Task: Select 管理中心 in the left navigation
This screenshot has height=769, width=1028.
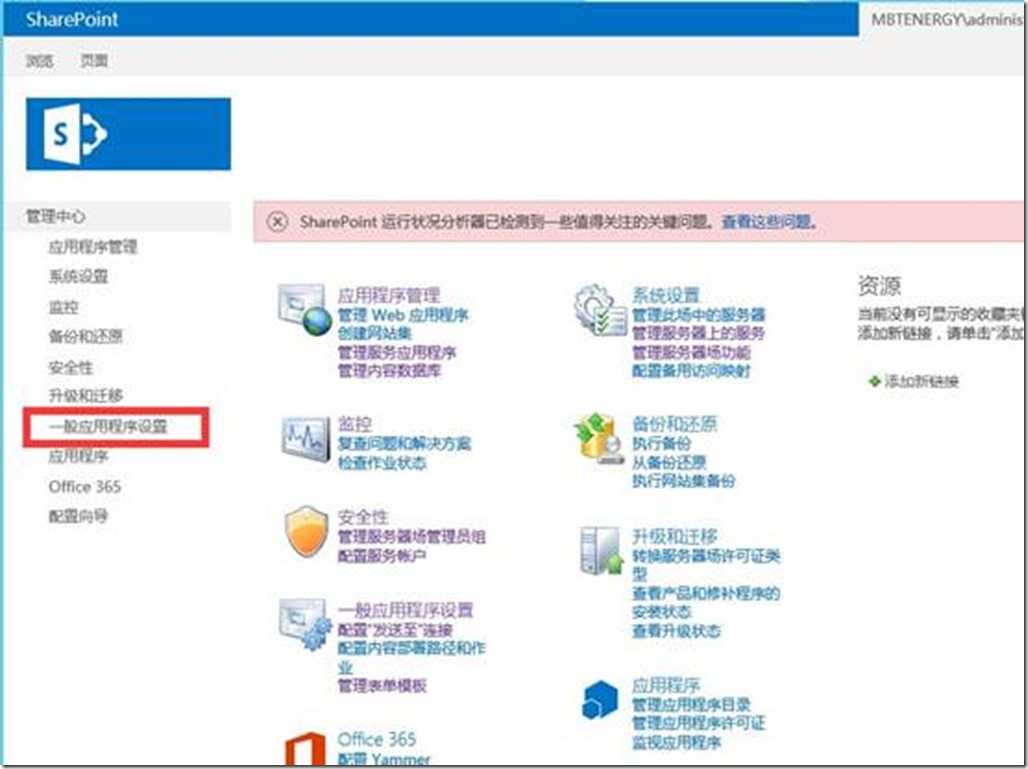Action: pos(56,216)
